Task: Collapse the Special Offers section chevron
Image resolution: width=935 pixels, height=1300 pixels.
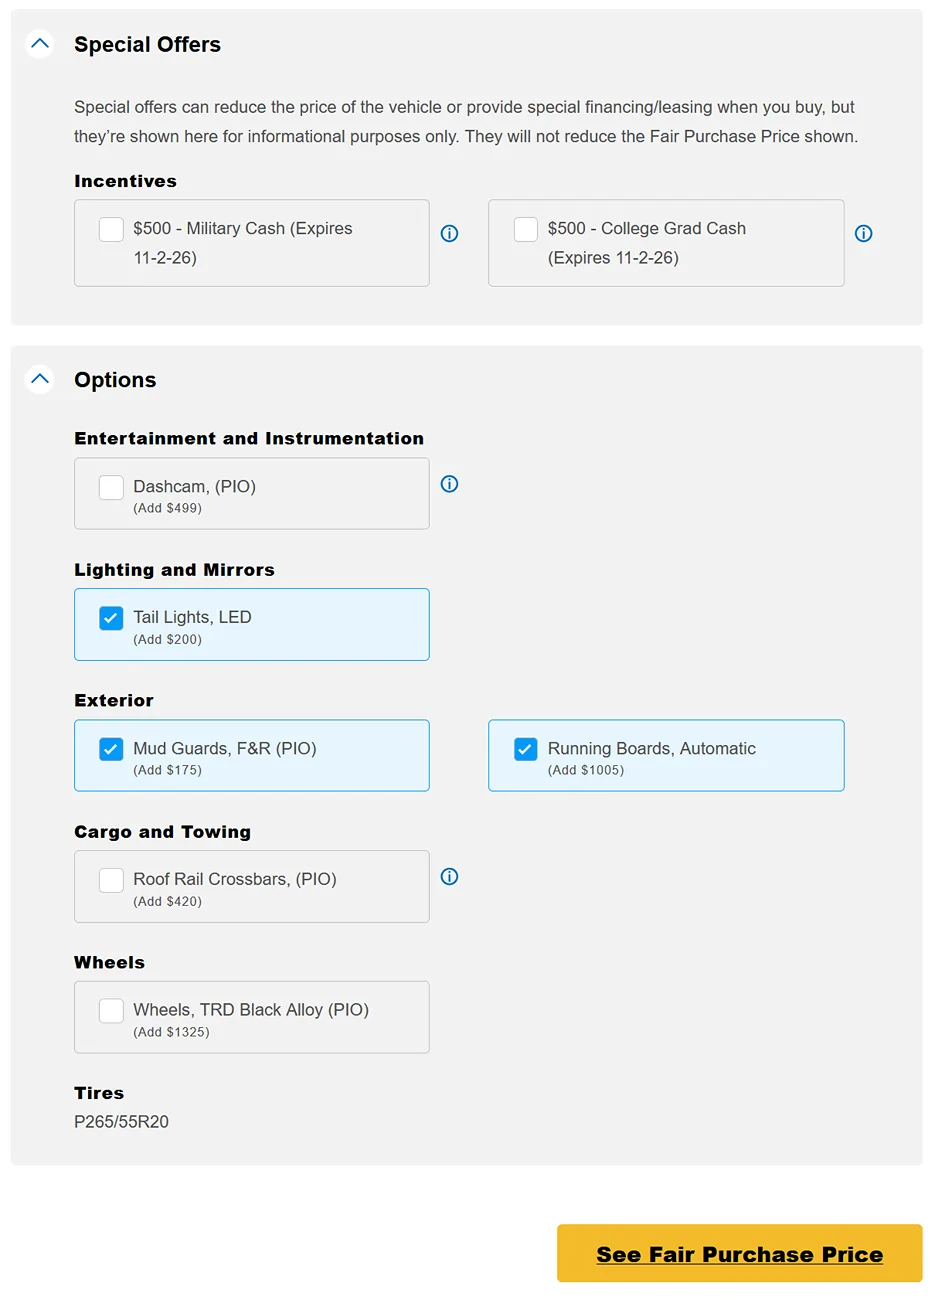Action: (x=40, y=44)
